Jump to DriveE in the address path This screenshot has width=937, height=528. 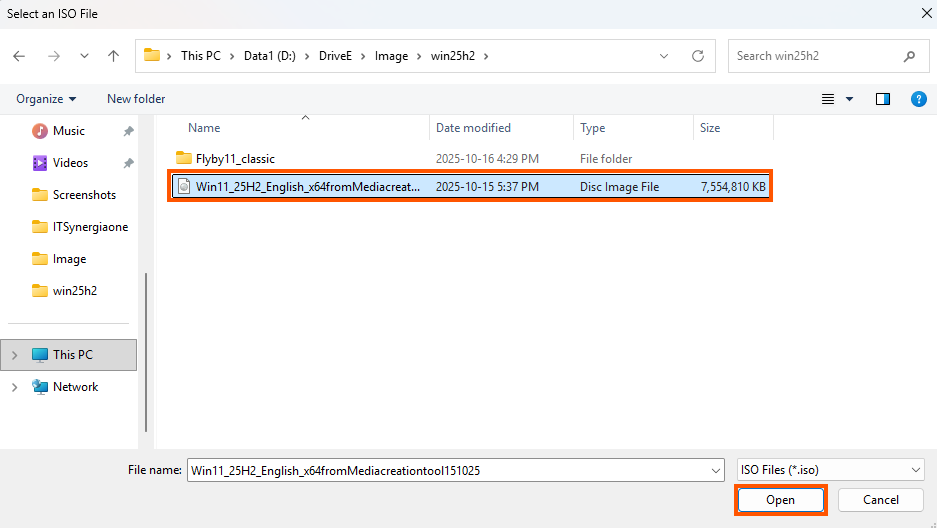335,56
